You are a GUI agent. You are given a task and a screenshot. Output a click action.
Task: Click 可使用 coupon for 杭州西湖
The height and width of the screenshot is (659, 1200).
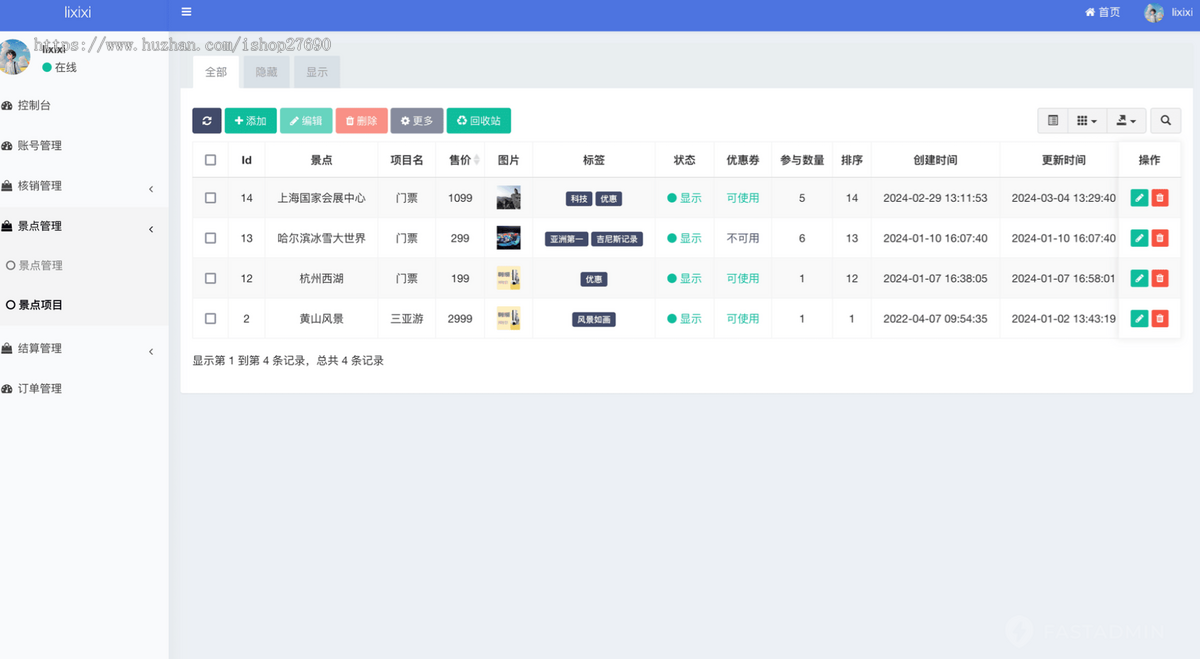[743, 278]
